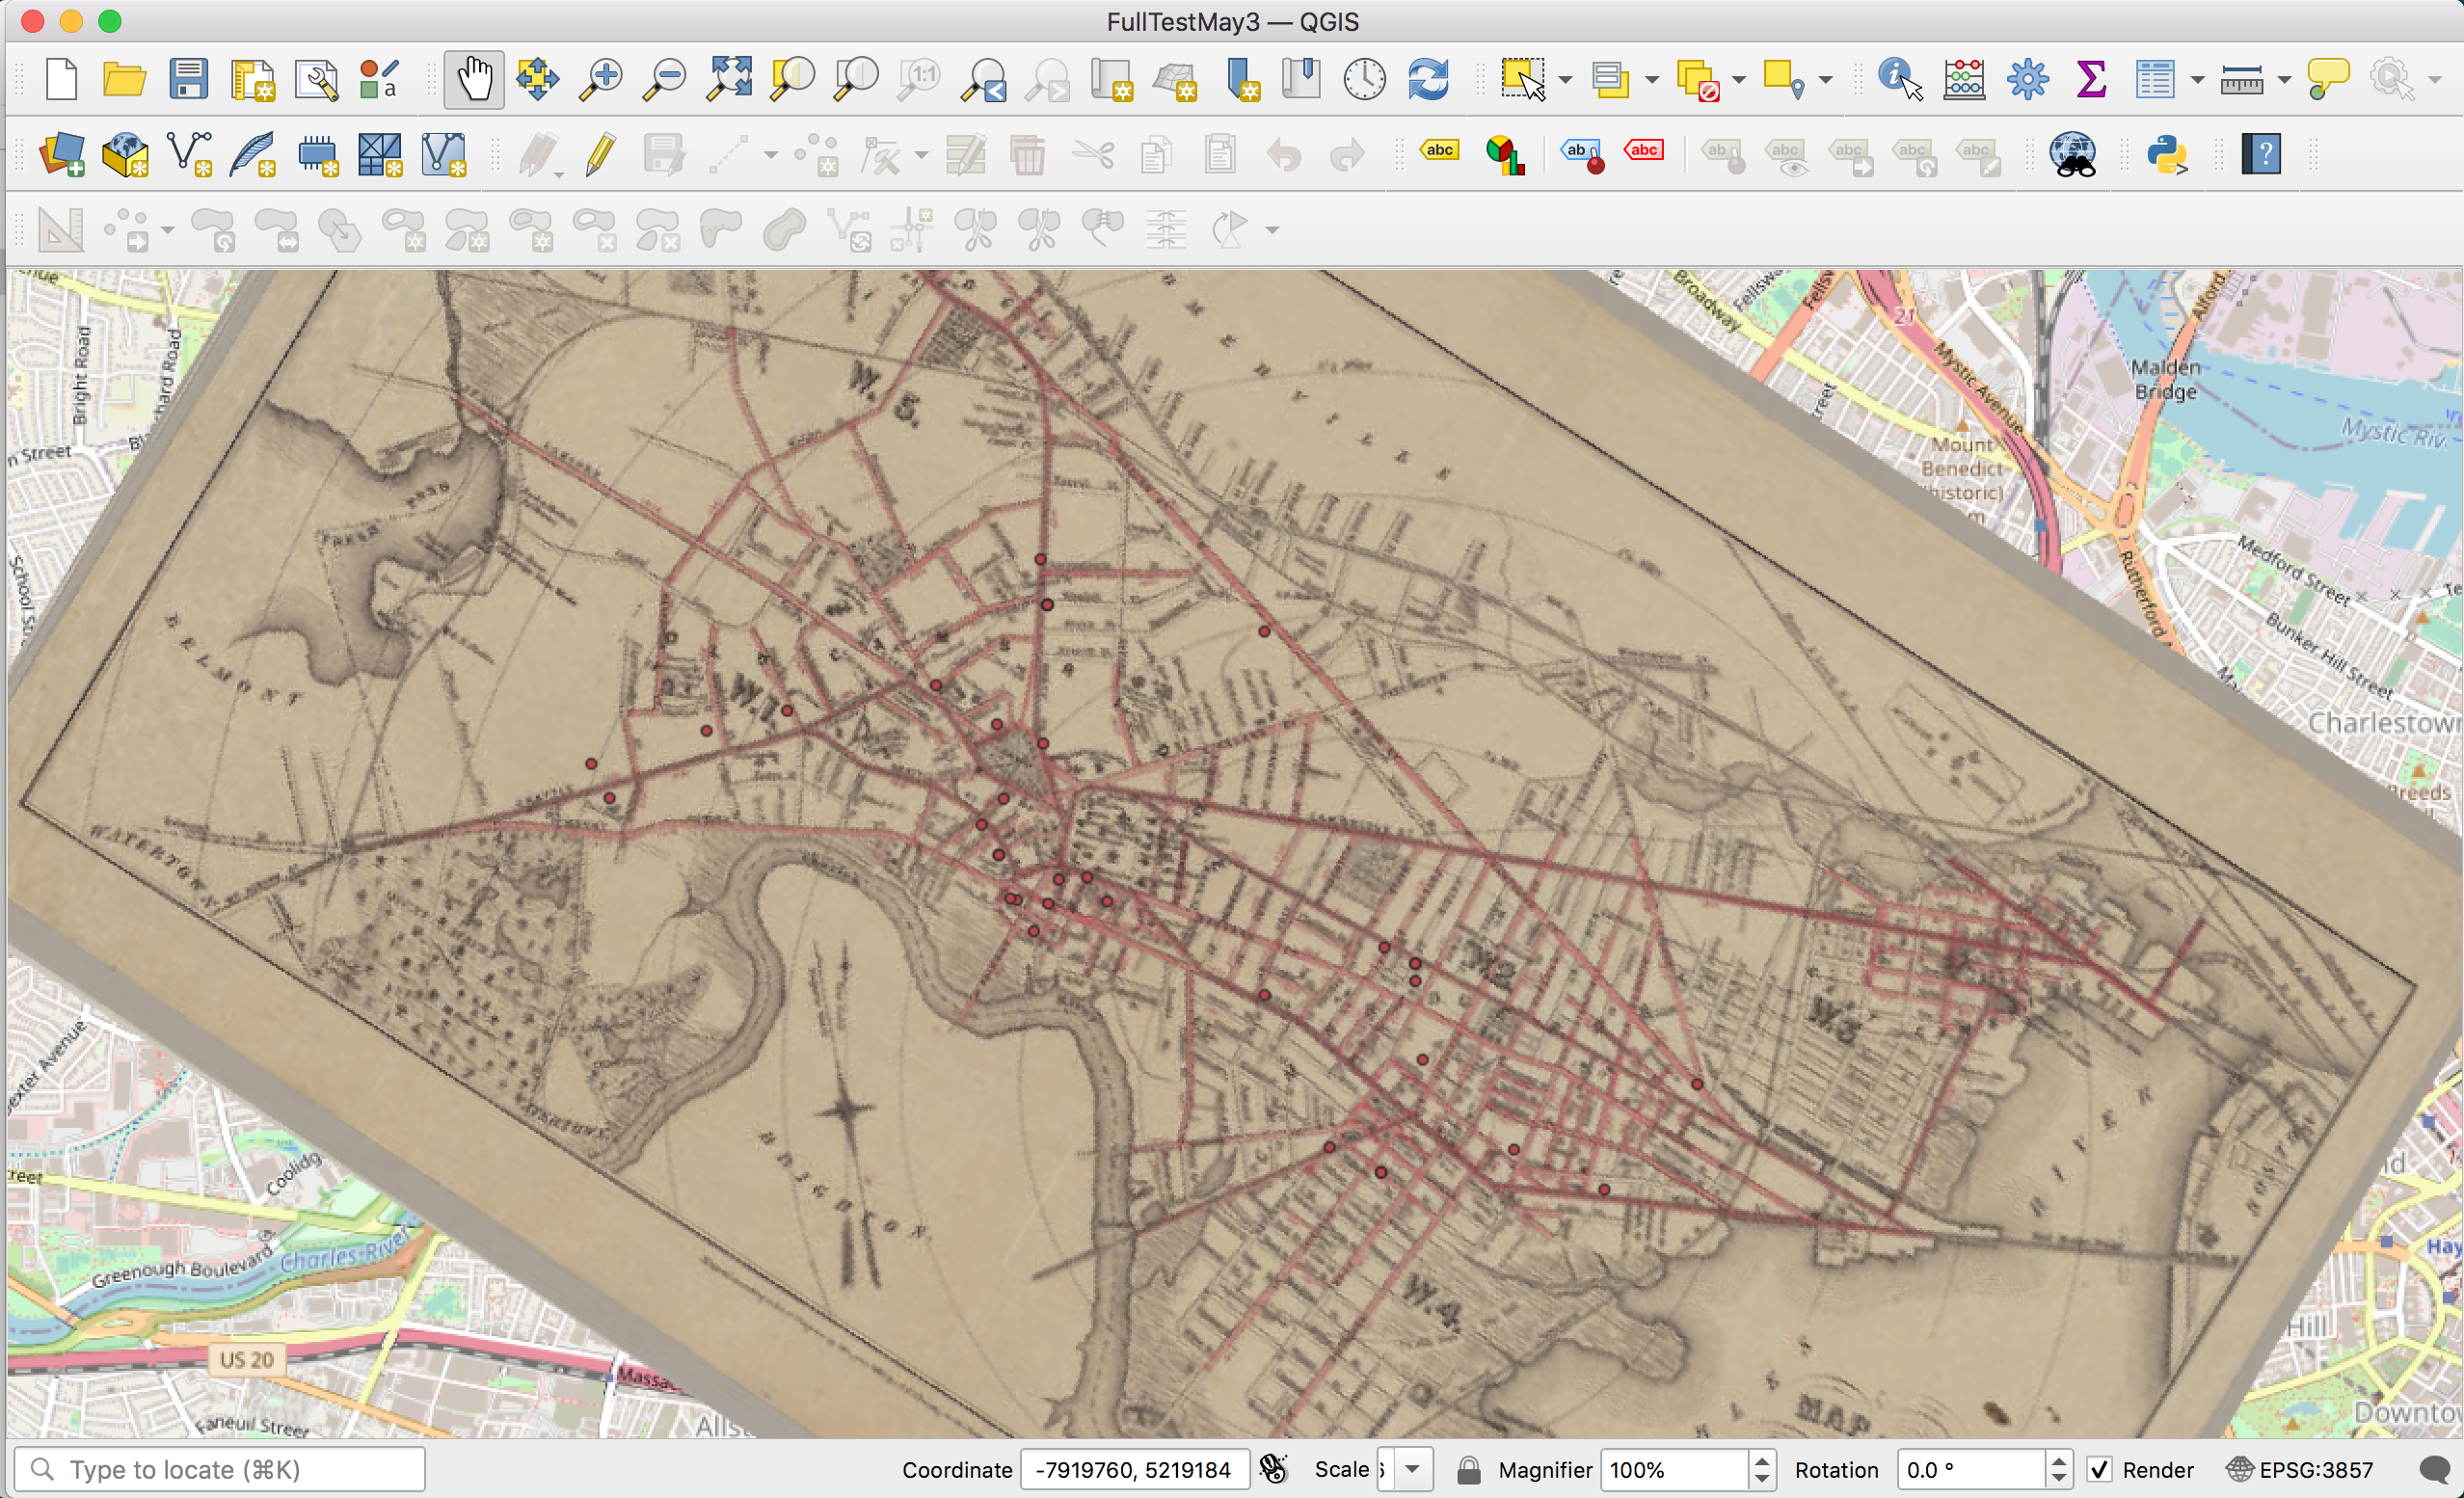This screenshot has height=1498, width=2464.
Task: Click the Zoom Full extent icon
Action: pyautogui.click(x=729, y=79)
